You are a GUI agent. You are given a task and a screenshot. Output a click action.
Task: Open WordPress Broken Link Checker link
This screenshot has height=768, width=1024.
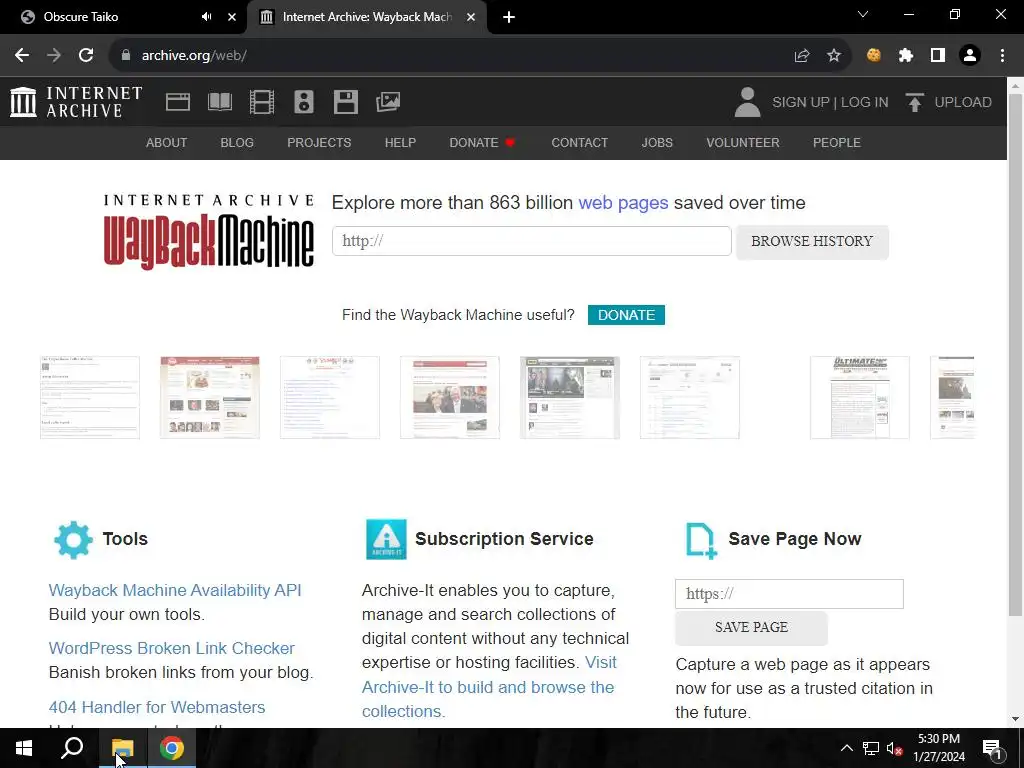172,648
